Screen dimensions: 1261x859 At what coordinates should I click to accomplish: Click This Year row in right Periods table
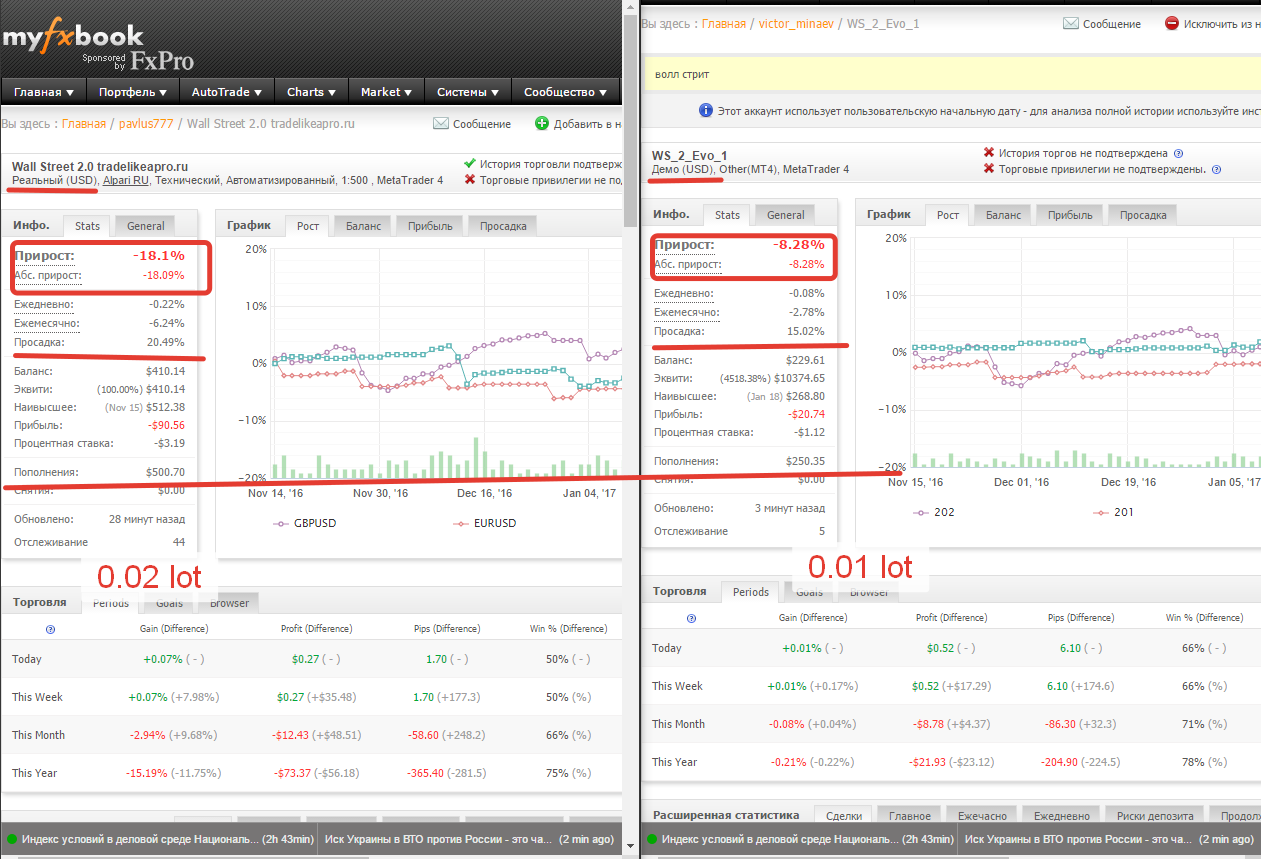tap(950, 762)
